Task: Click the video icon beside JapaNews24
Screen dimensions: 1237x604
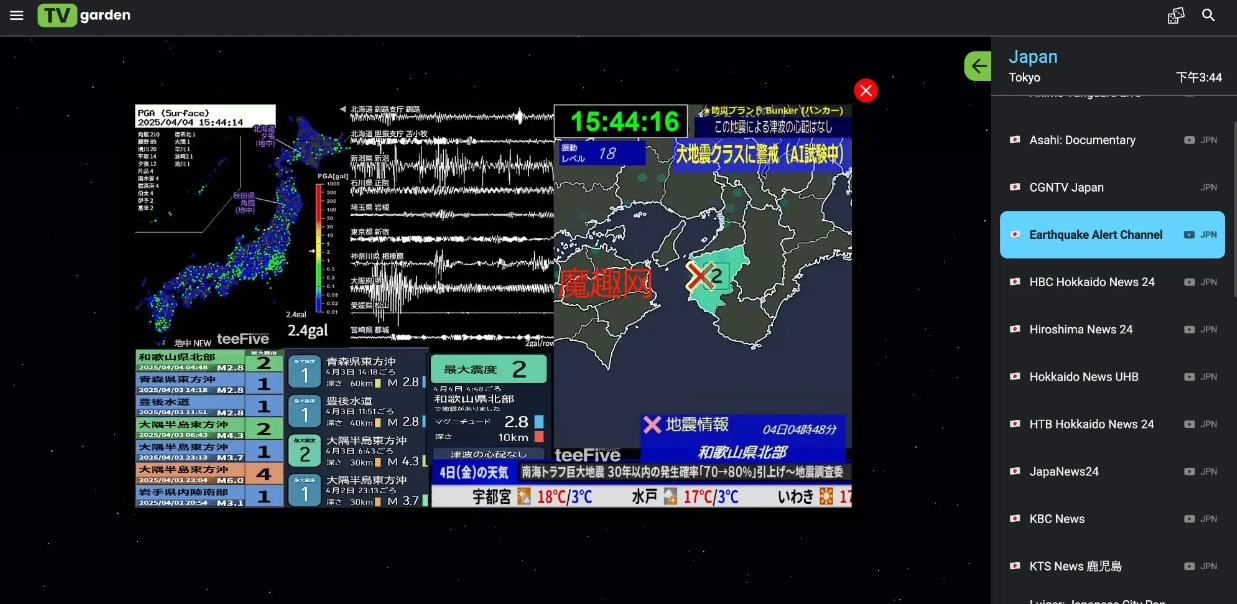Action: pos(1189,471)
